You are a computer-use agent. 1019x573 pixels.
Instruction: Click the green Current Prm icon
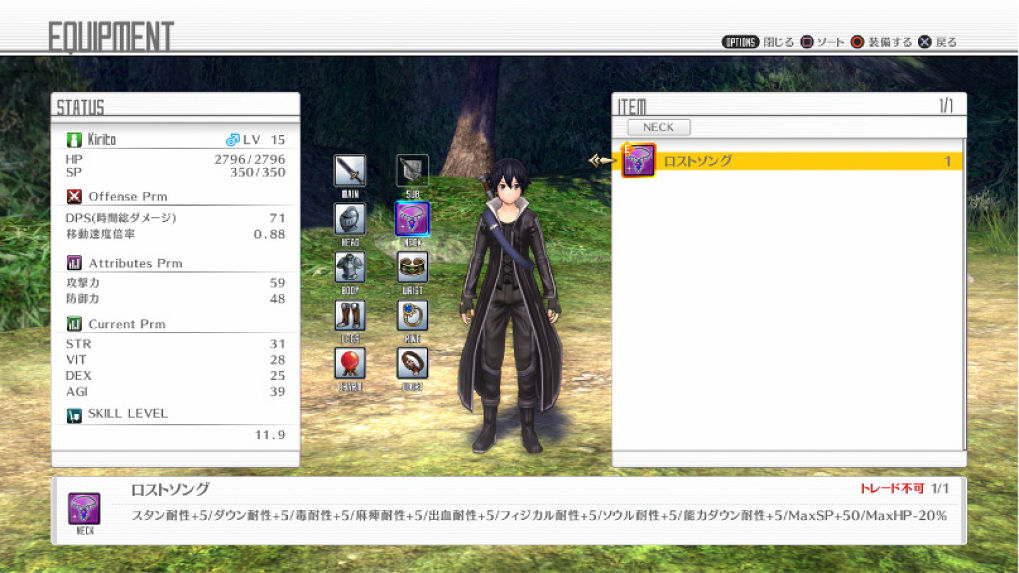coord(74,324)
